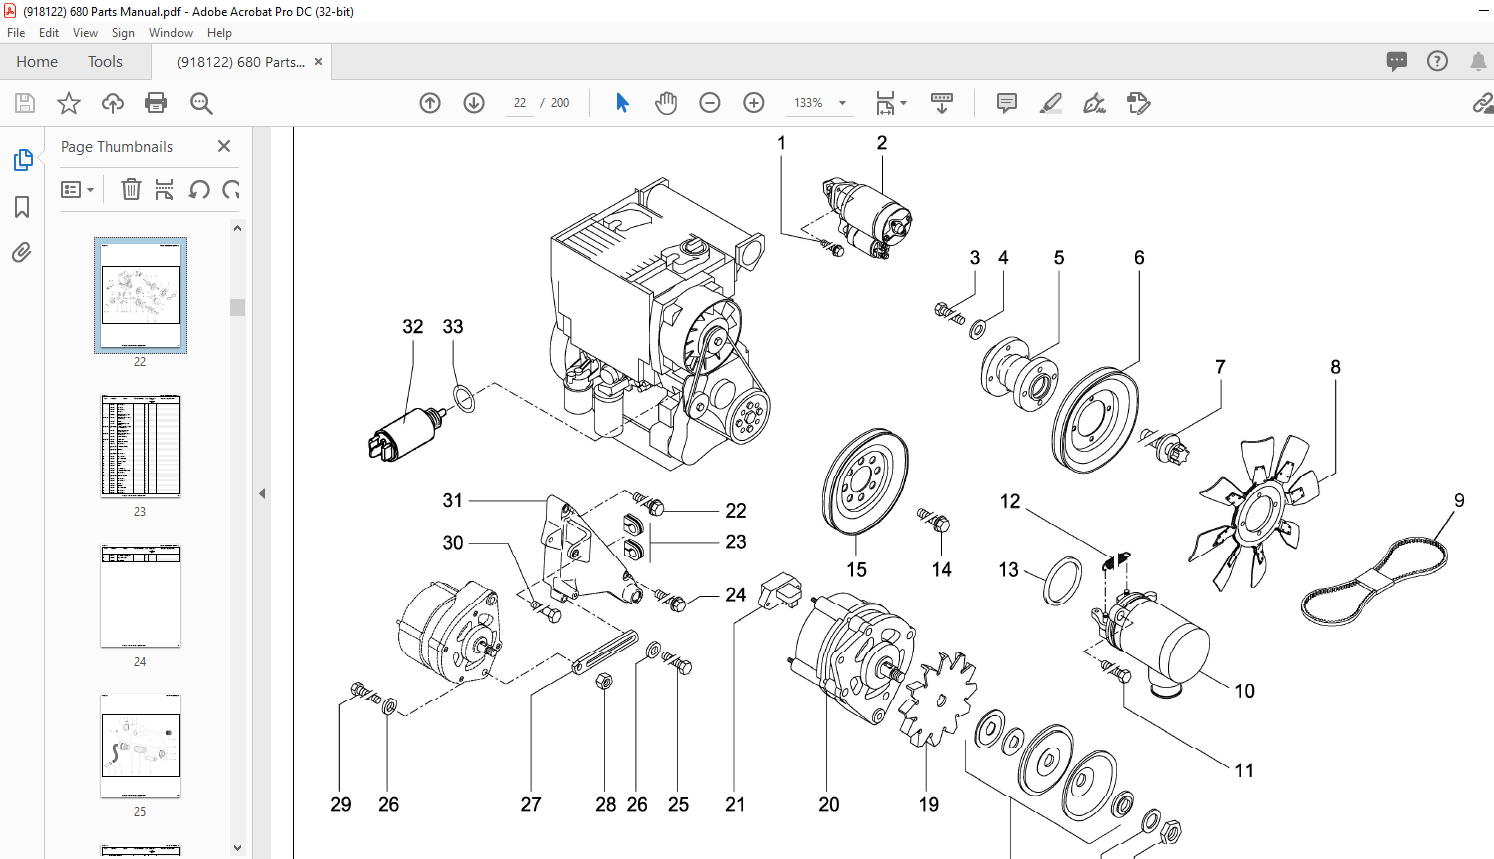
Task: Switch to the Home tab
Action: click(x=37, y=62)
